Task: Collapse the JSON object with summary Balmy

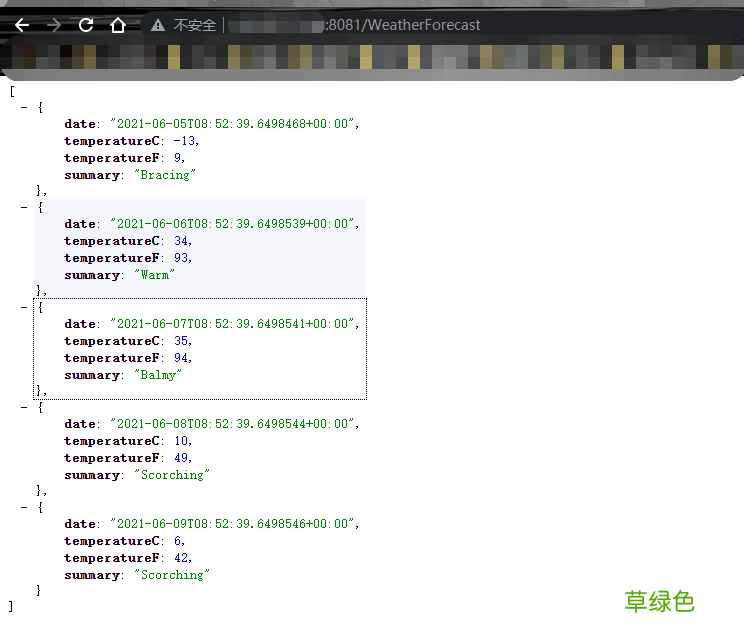Action: click(x=24, y=307)
